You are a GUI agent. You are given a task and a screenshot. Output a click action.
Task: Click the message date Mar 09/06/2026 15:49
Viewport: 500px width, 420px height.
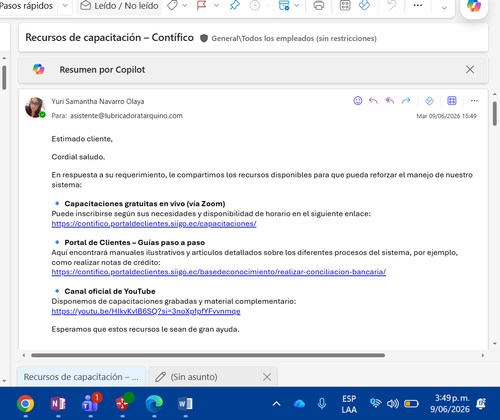[x=446, y=116]
